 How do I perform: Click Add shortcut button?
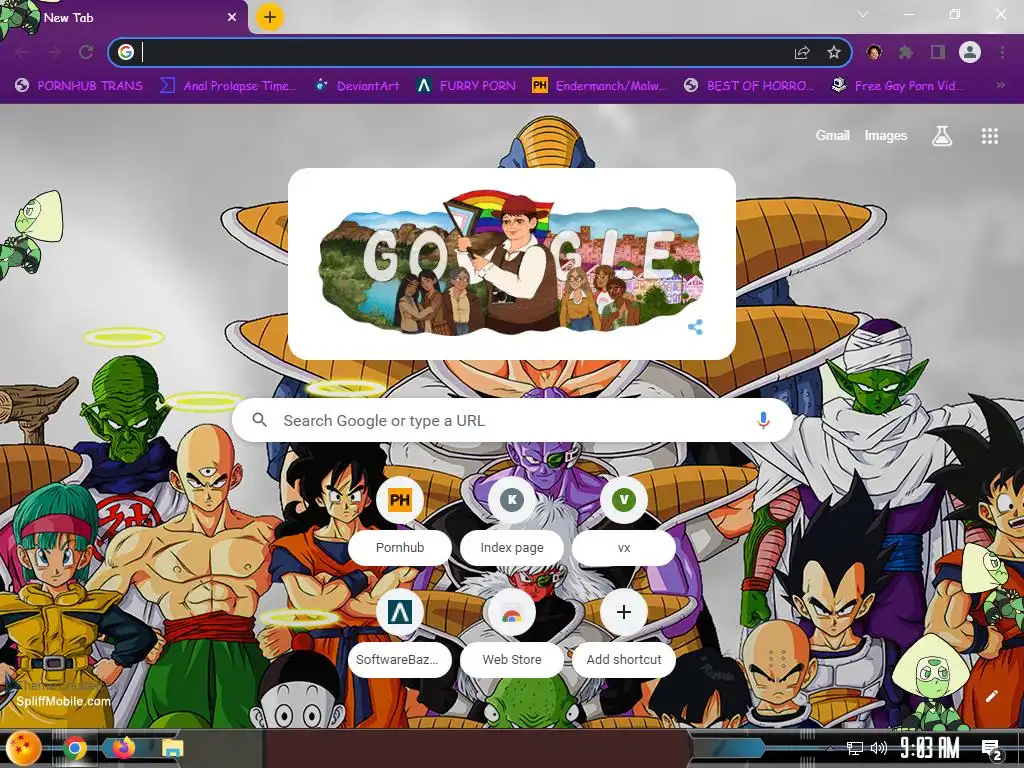coord(624,635)
